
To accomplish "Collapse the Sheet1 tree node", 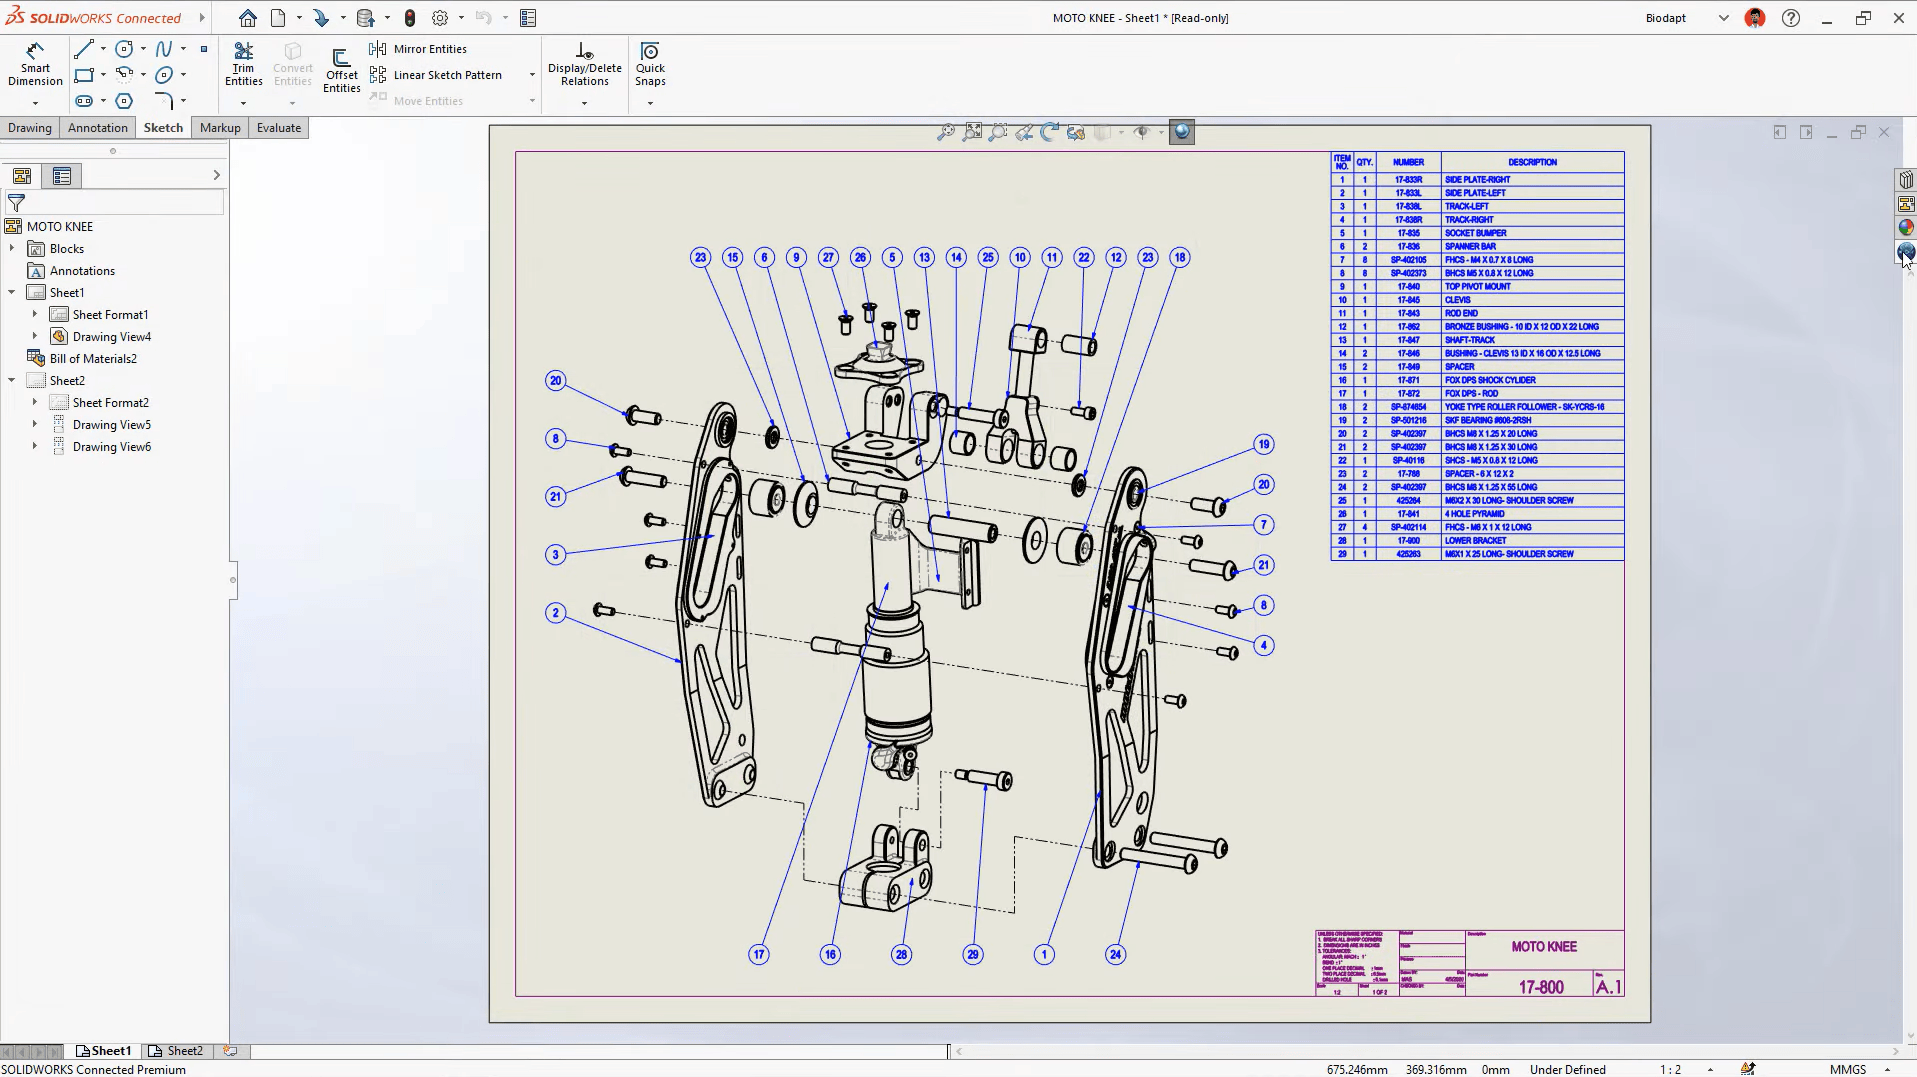I will (x=12, y=293).
